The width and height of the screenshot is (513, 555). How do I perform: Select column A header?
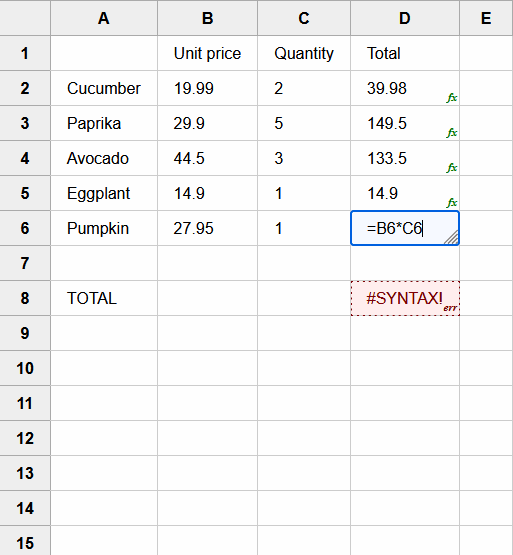(104, 18)
